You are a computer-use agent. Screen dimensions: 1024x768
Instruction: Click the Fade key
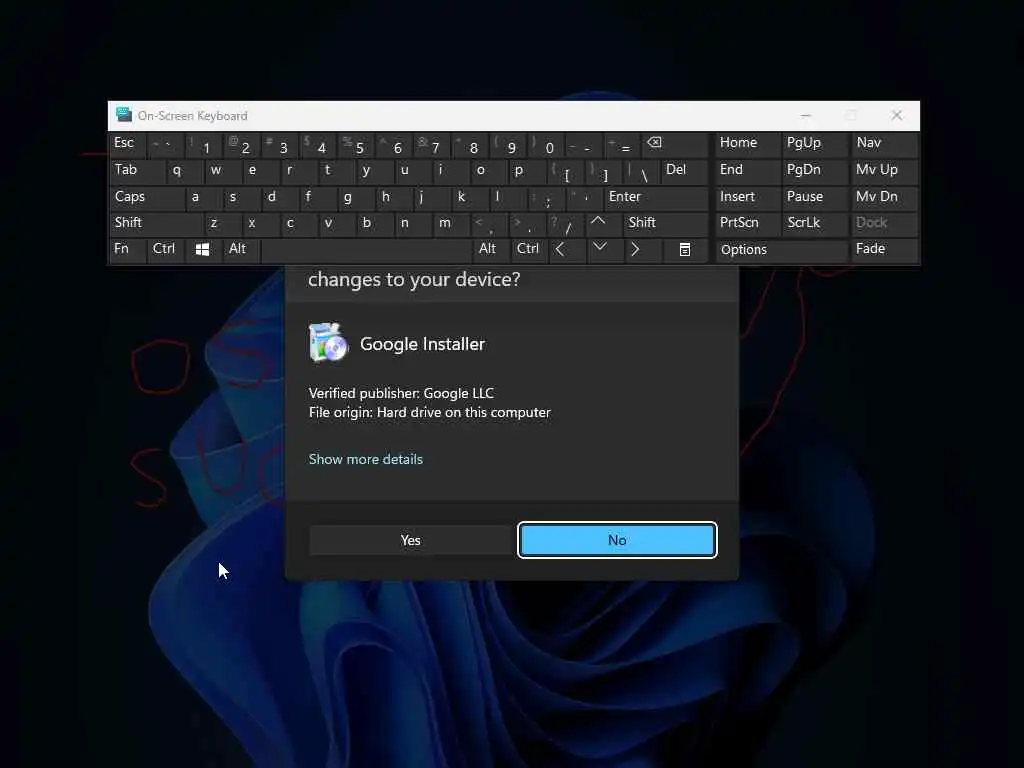click(x=885, y=249)
